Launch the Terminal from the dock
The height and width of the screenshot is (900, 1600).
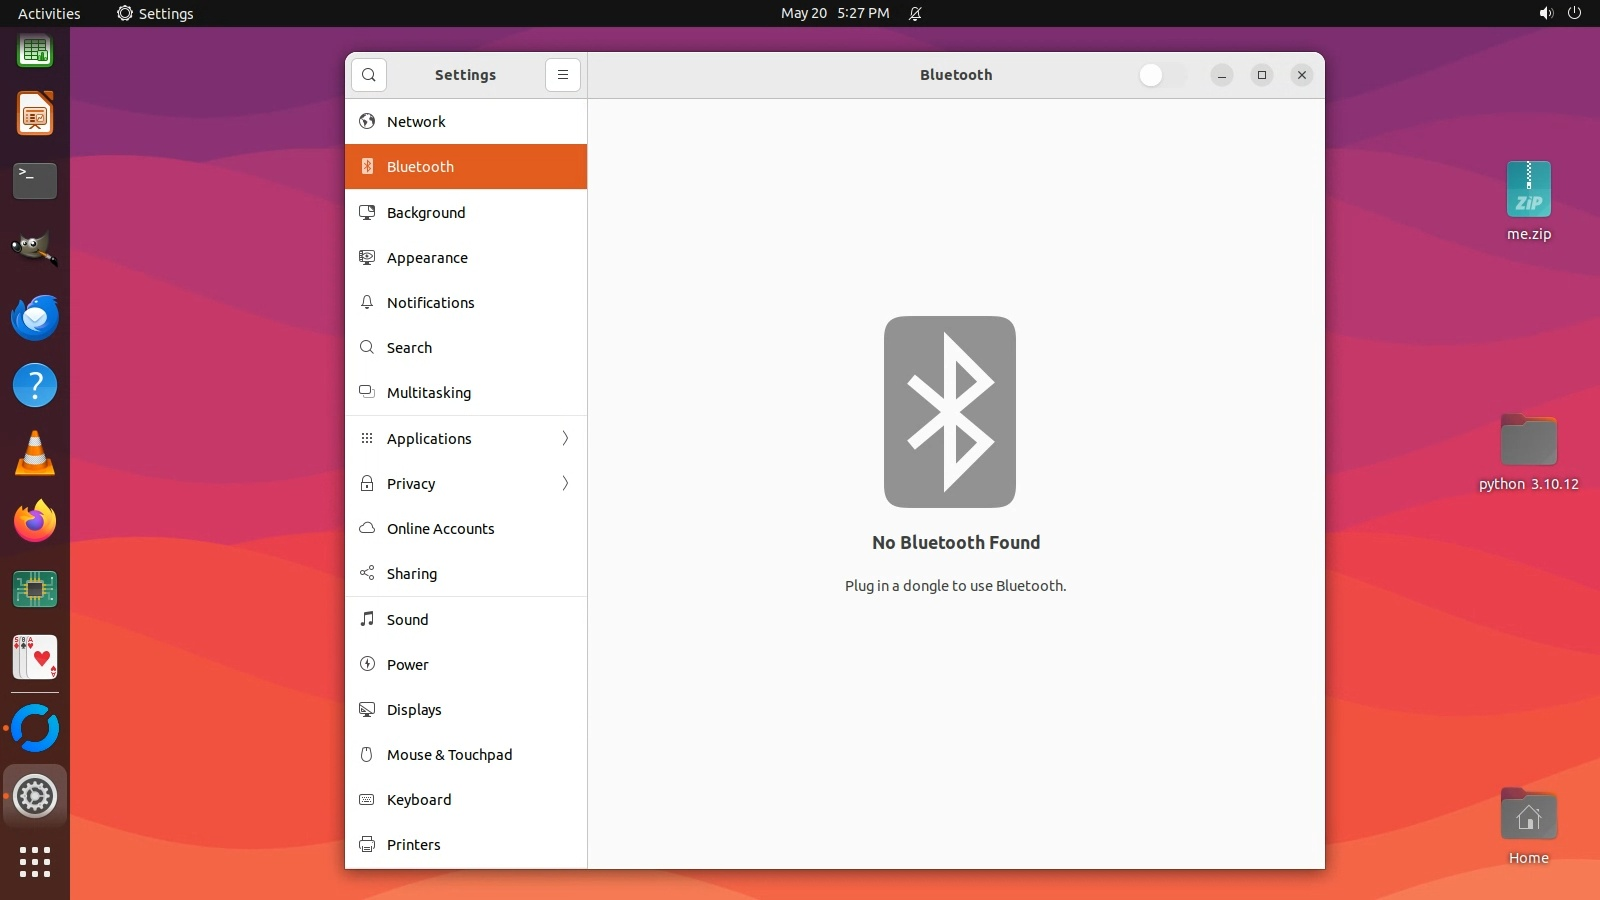[x=35, y=181]
